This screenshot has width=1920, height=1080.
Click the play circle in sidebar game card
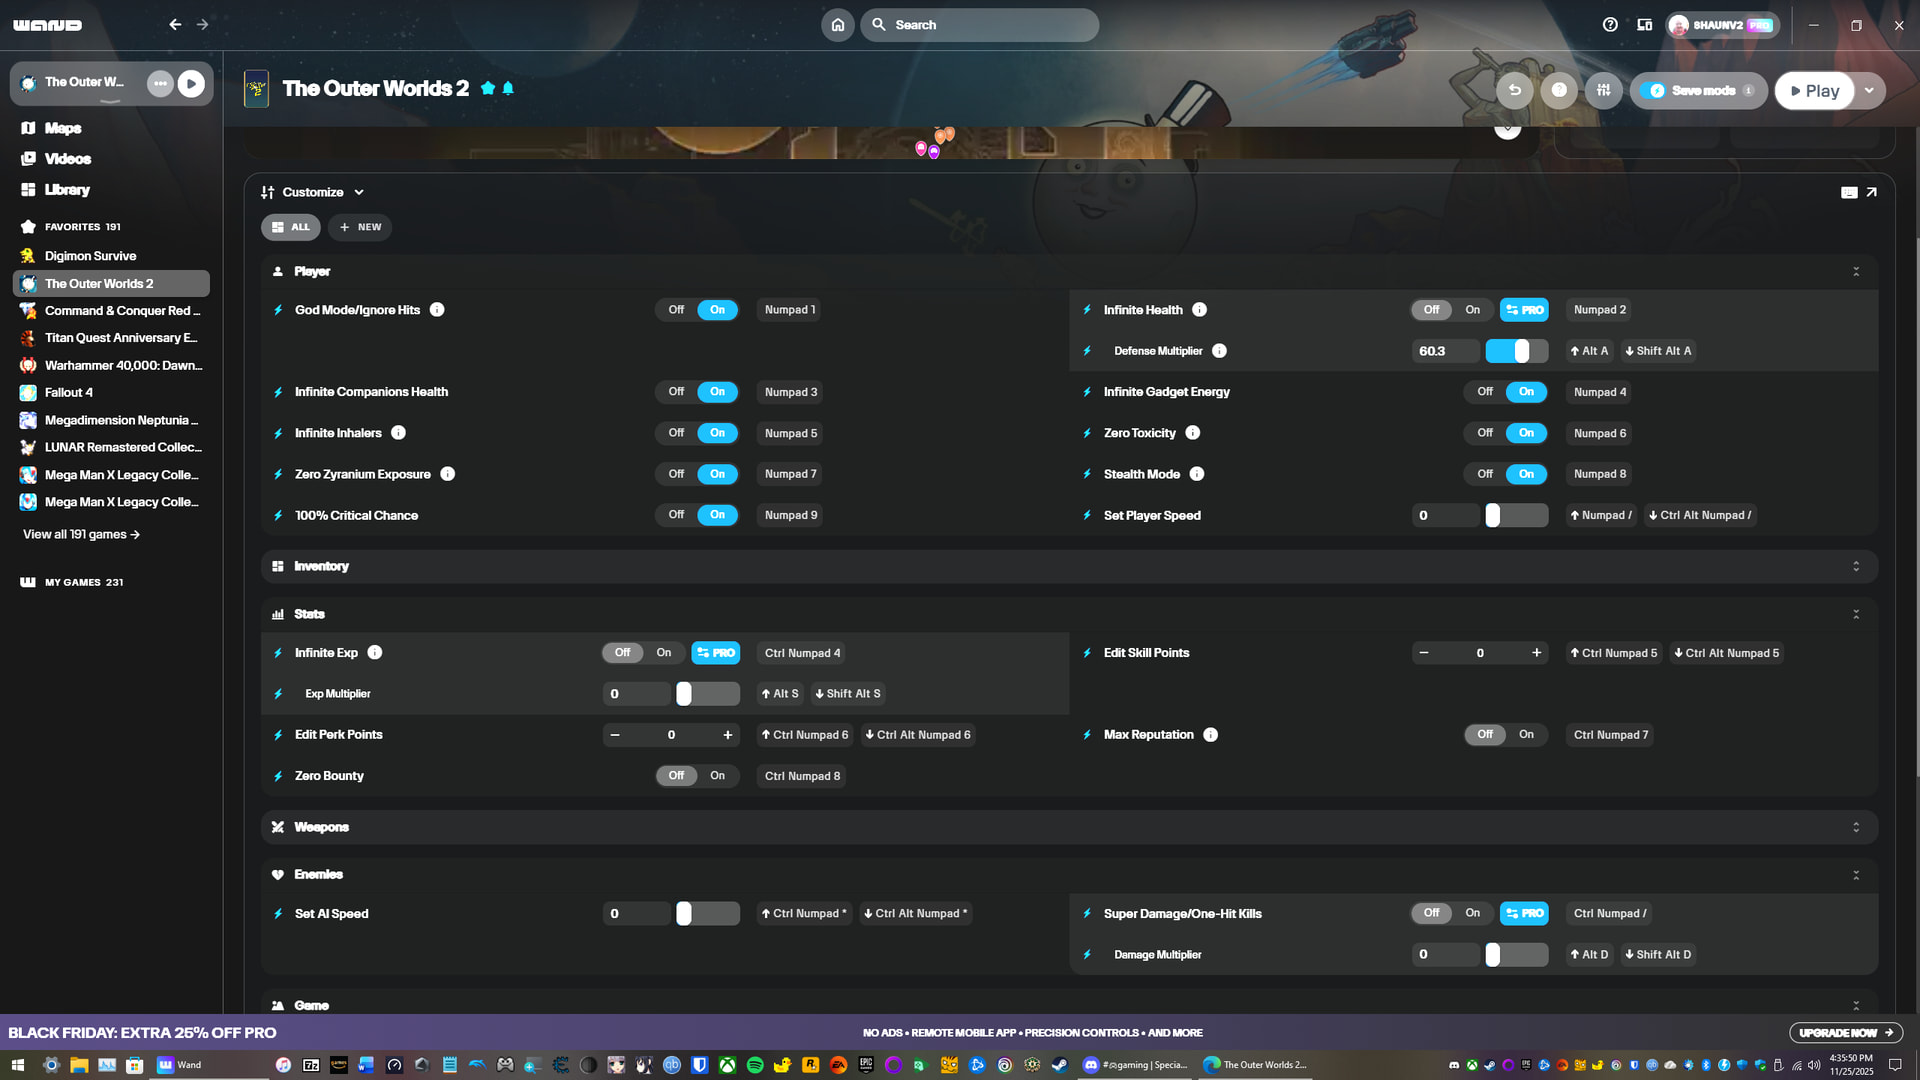point(191,83)
